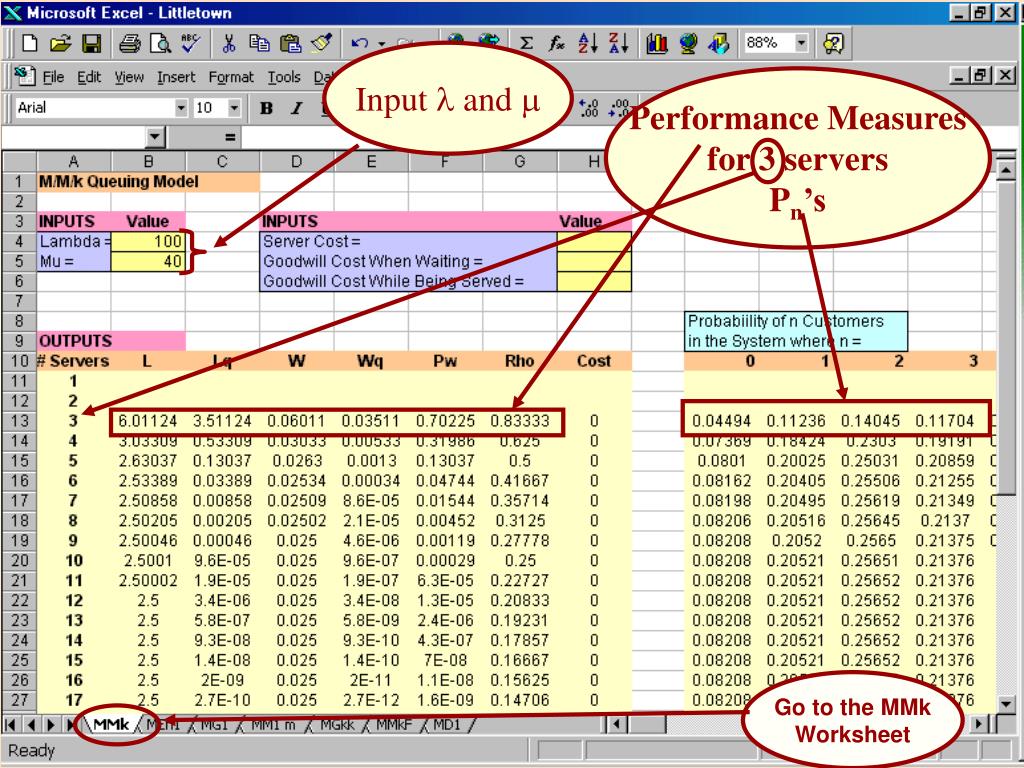
Task: Click the next sheet tab arrow
Action: coord(51,724)
